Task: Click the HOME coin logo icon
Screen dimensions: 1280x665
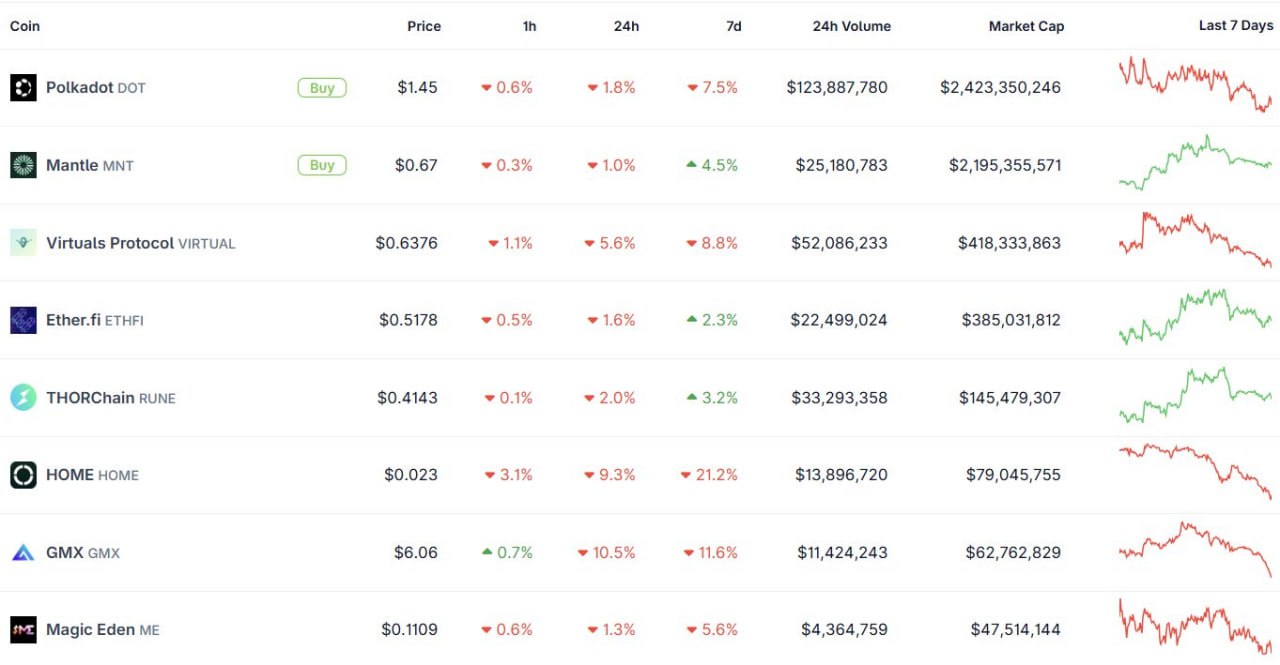Action: [23, 475]
